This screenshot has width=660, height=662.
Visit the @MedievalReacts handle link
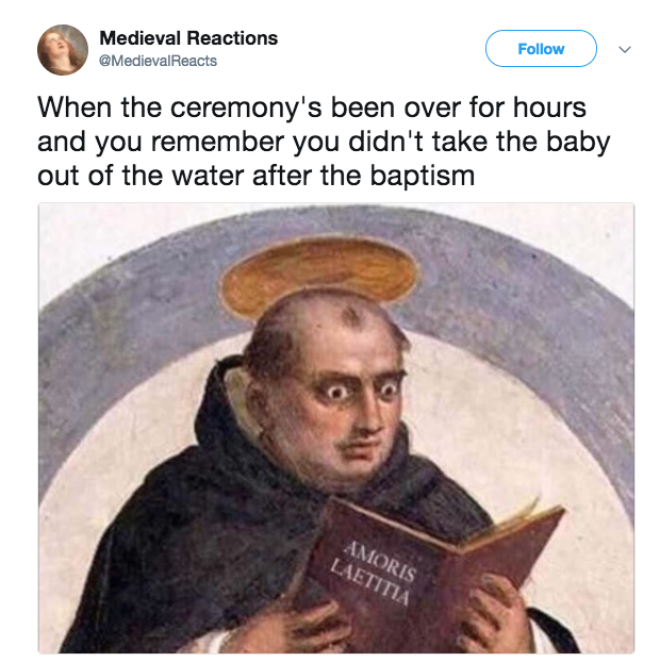pyautogui.click(x=158, y=61)
